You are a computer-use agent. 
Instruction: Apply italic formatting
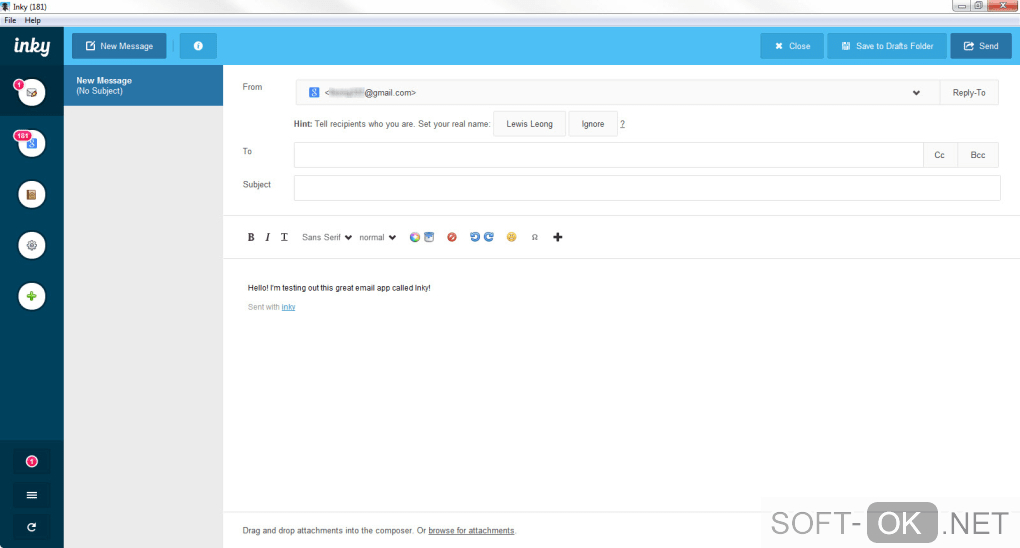click(x=267, y=238)
